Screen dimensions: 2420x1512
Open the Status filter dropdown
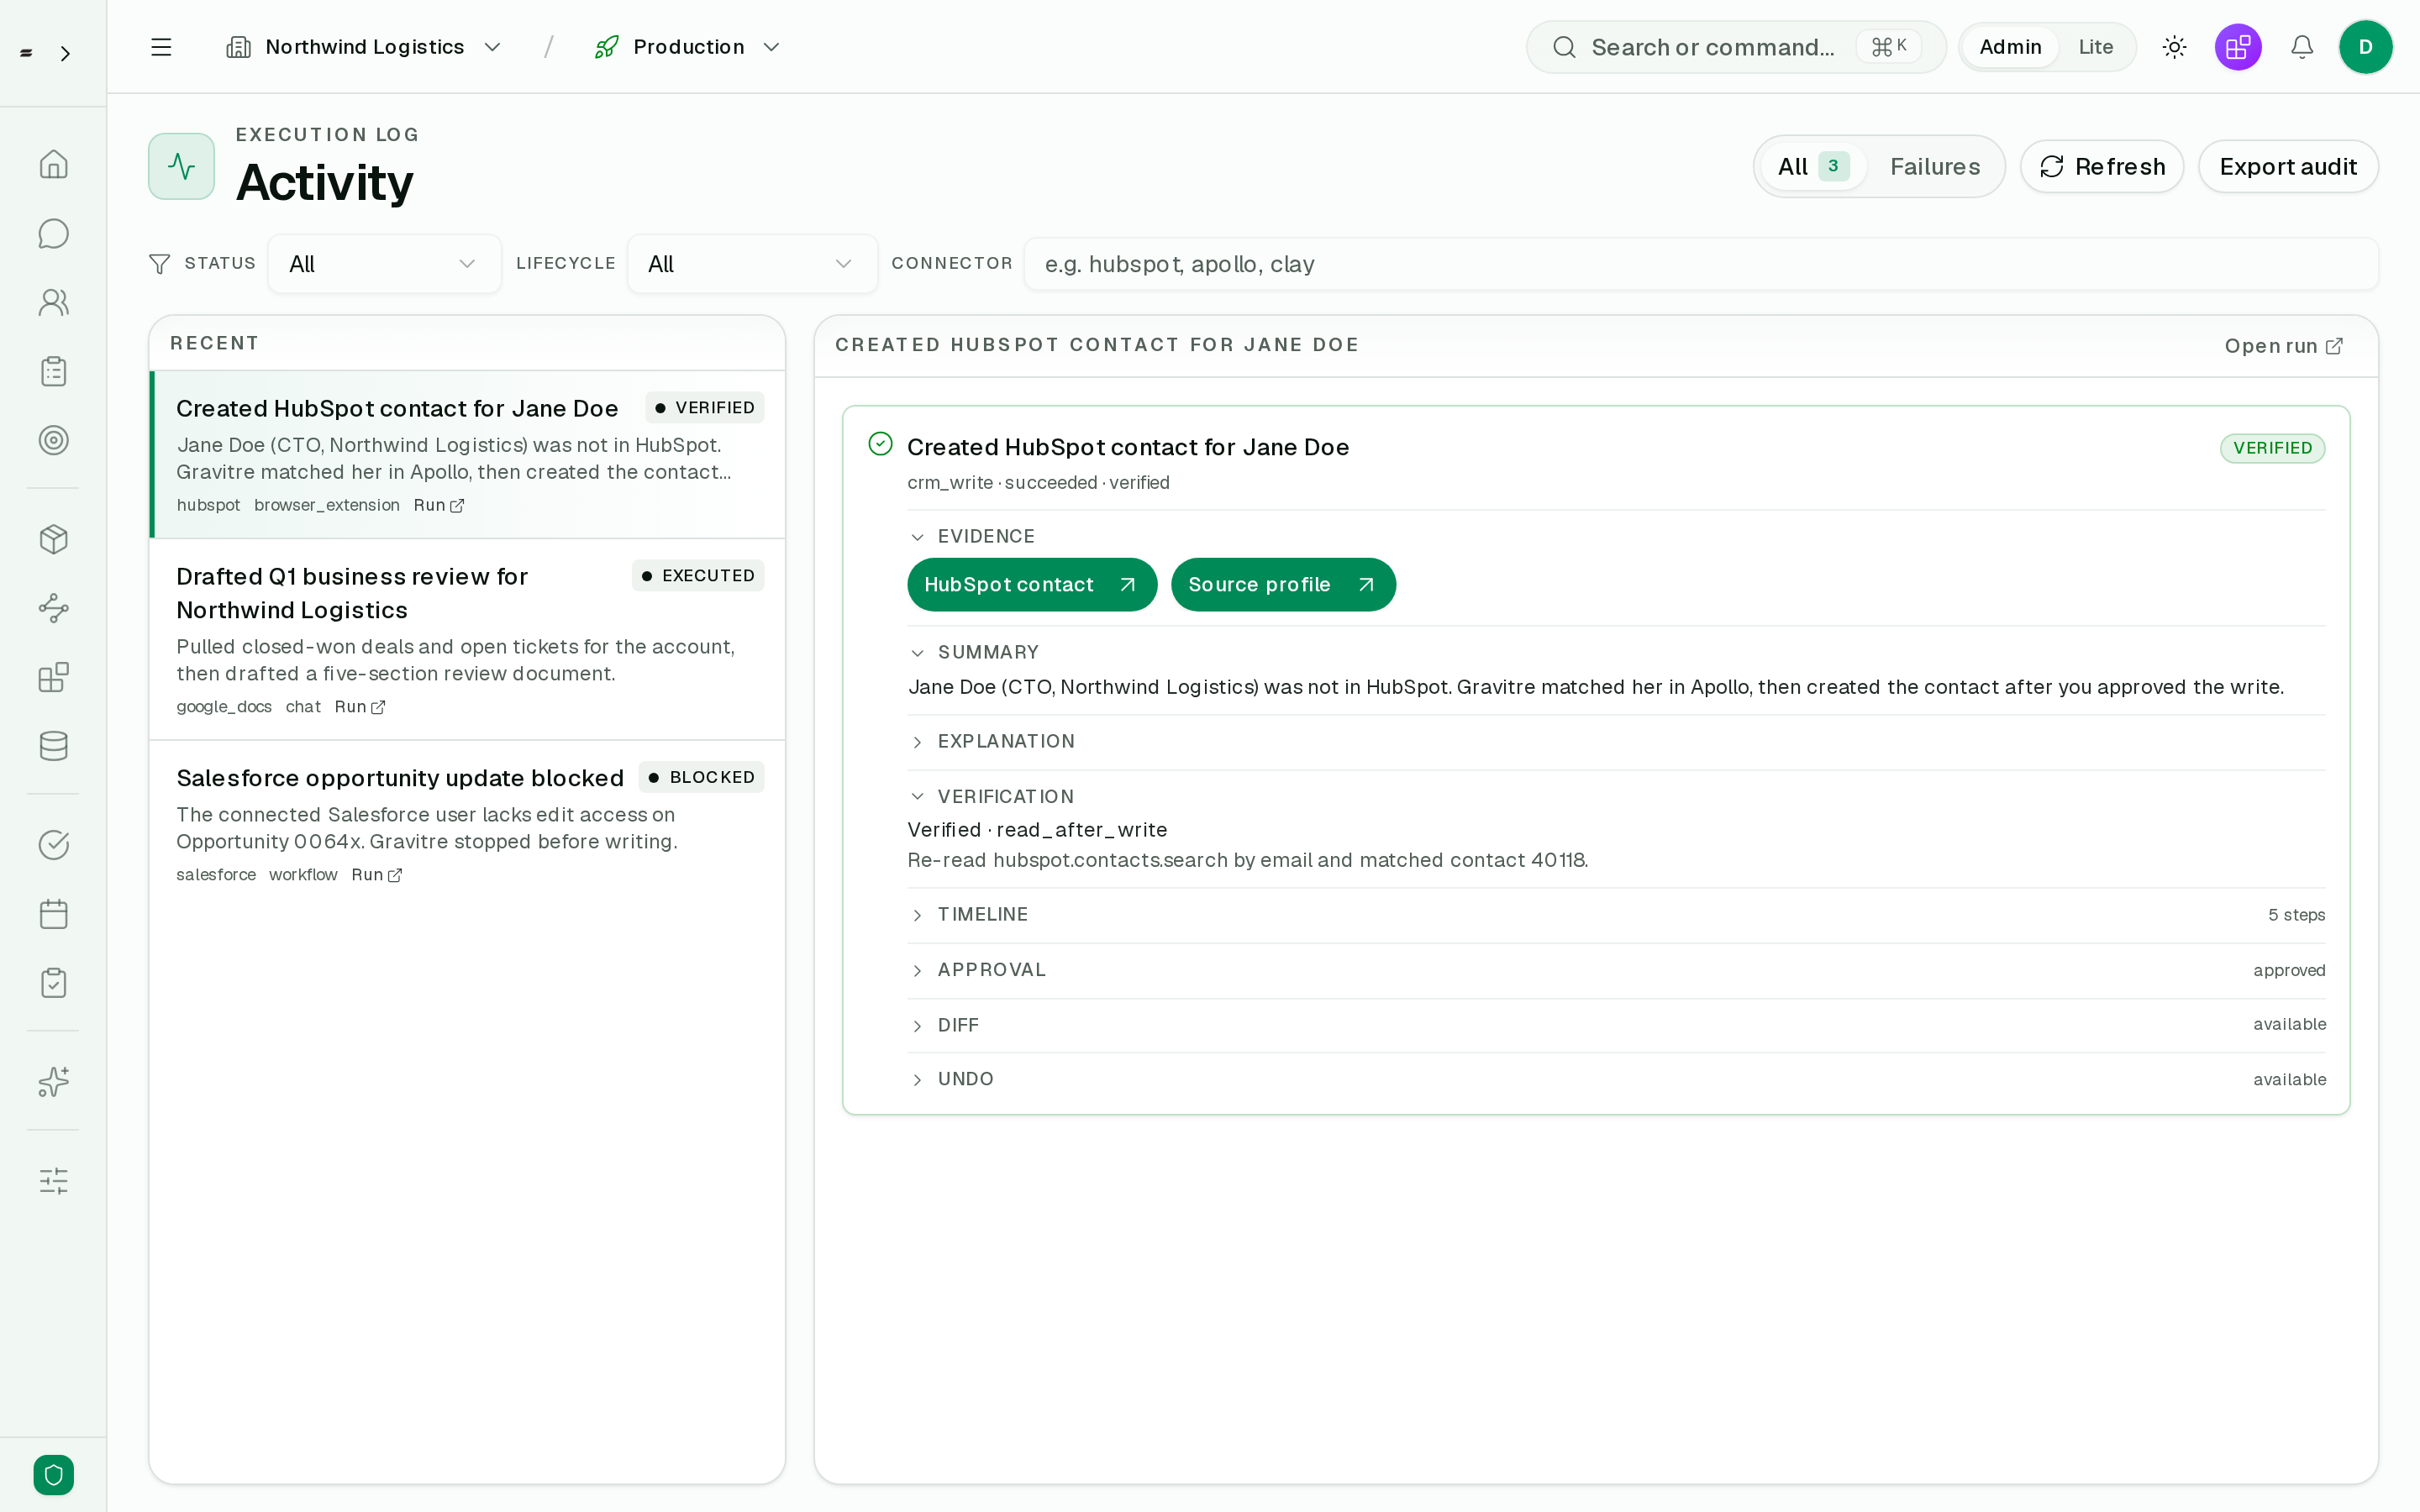(x=384, y=264)
